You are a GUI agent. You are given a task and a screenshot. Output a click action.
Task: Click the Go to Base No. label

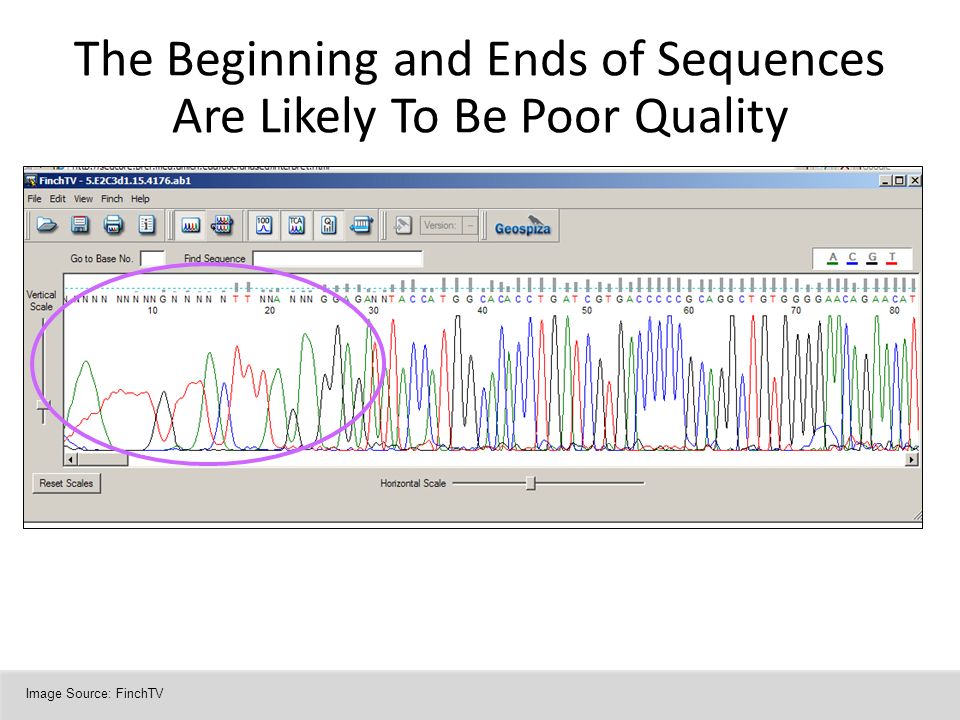102,258
